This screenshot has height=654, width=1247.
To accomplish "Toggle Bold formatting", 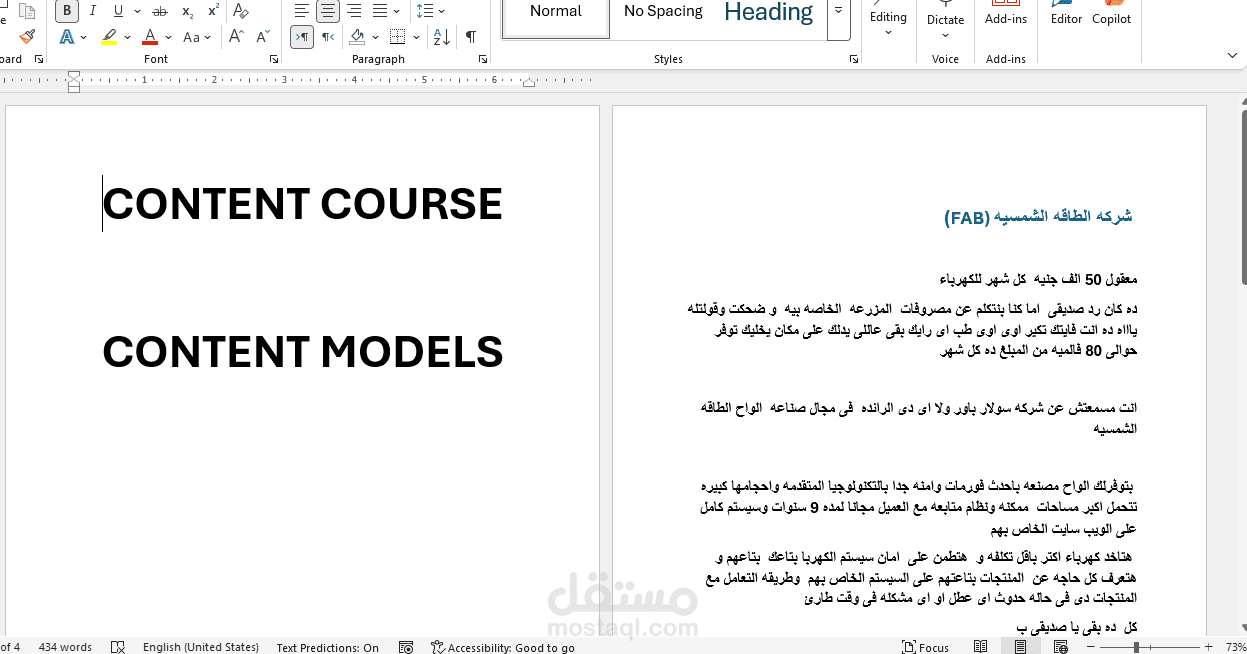I will coord(67,11).
